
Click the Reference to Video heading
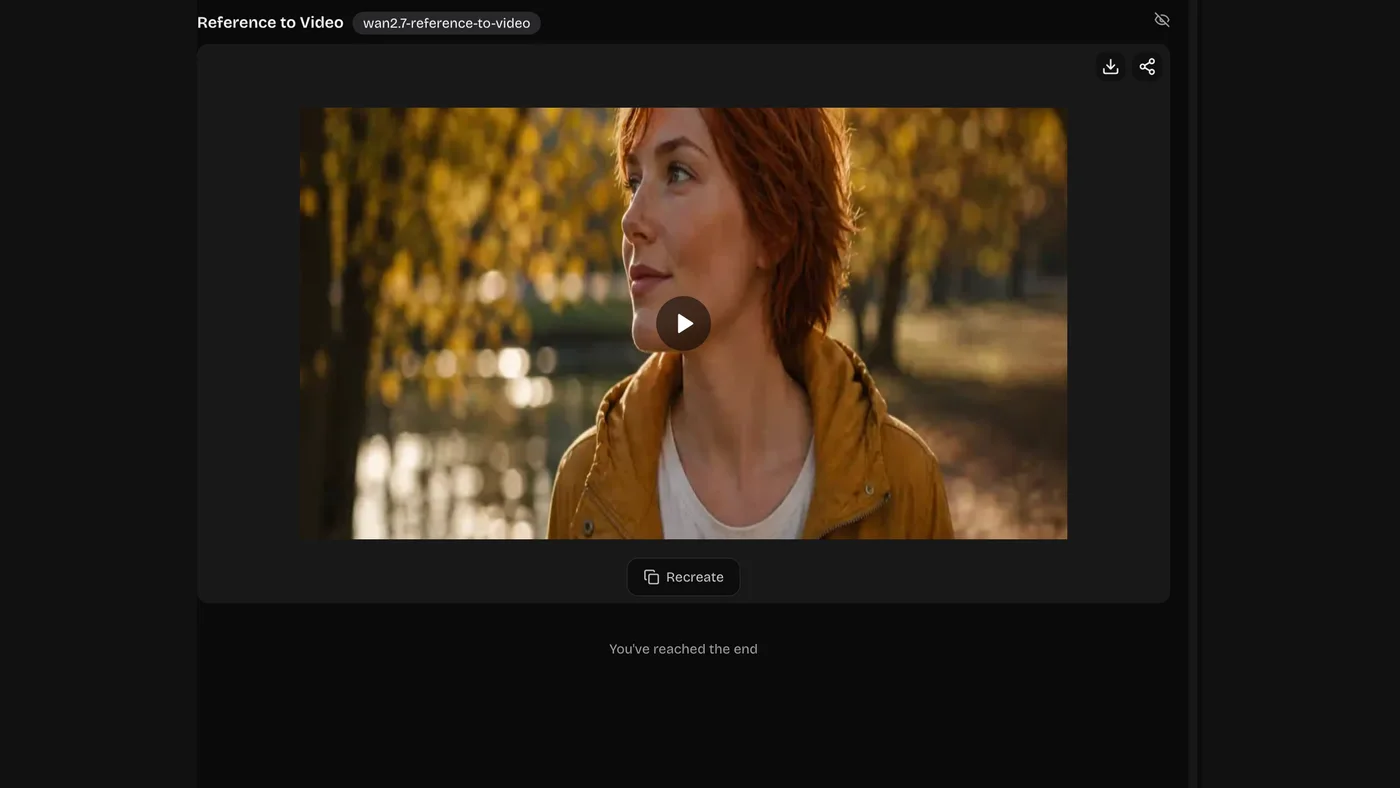click(x=270, y=22)
